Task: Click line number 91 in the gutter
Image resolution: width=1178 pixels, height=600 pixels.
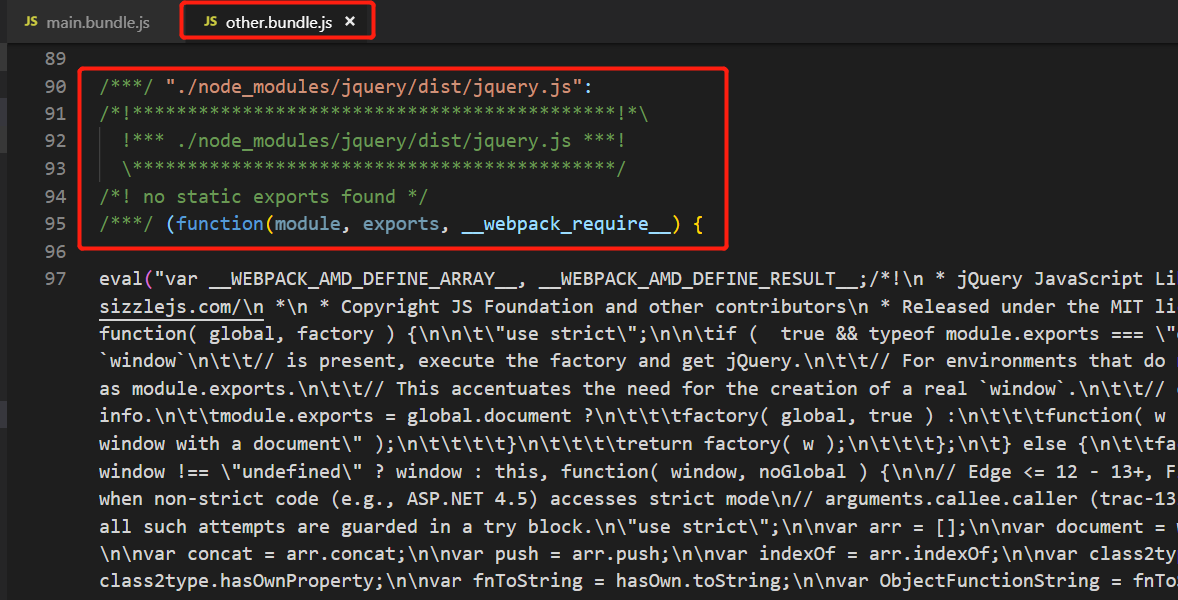Action: (x=56, y=114)
